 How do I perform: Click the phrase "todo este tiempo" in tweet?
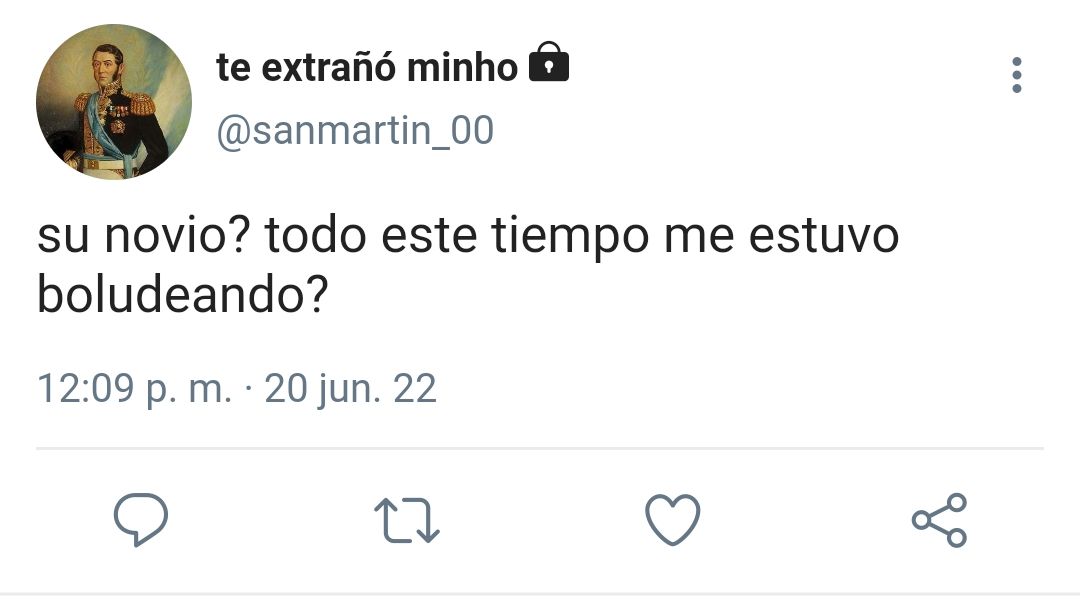(457, 236)
